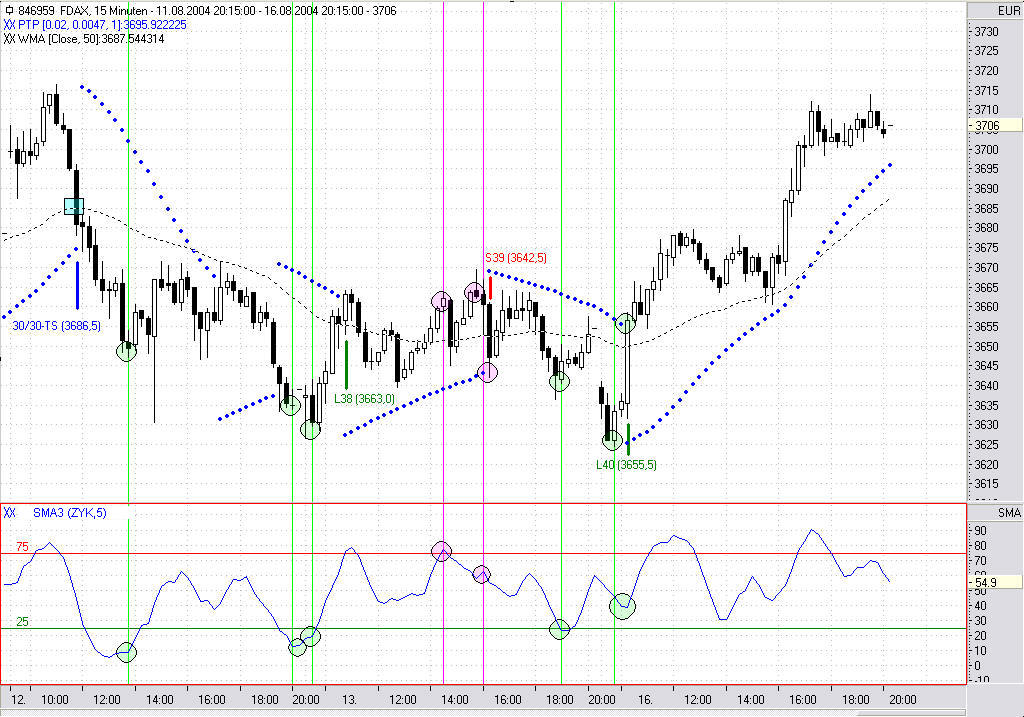1024x717 pixels.
Task: Click the green L40 long entry bar
Action: click(x=628, y=439)
